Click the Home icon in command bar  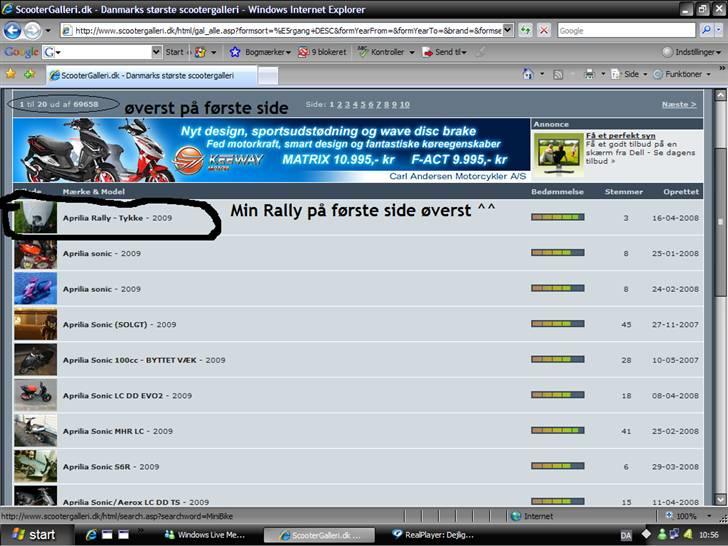[x=528, y=74]
